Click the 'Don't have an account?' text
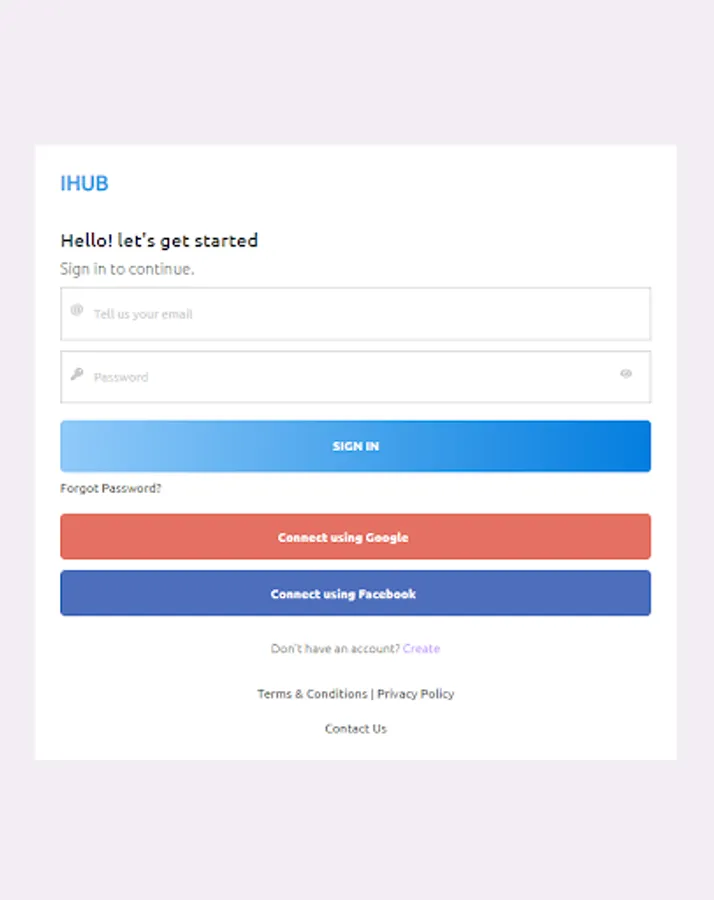The width and height of the screenshot is (714, 900). click(335, 649)
